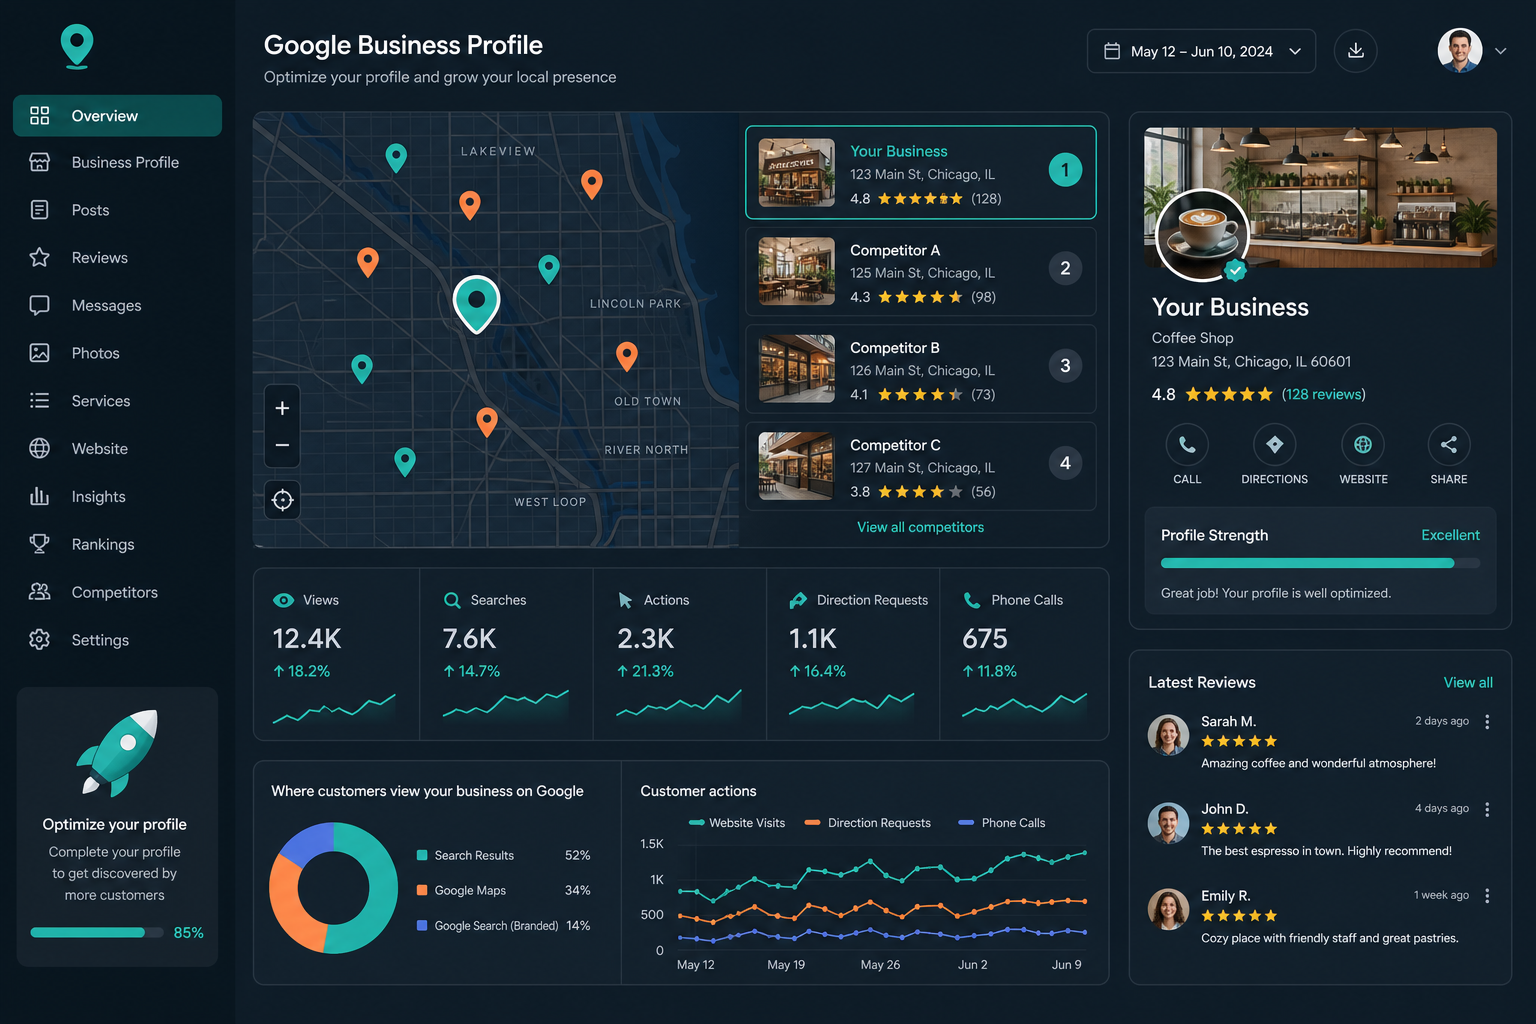Select the Competitor C listing card
Viewport: 1536px width, 1024px height.
click(920, 466)
